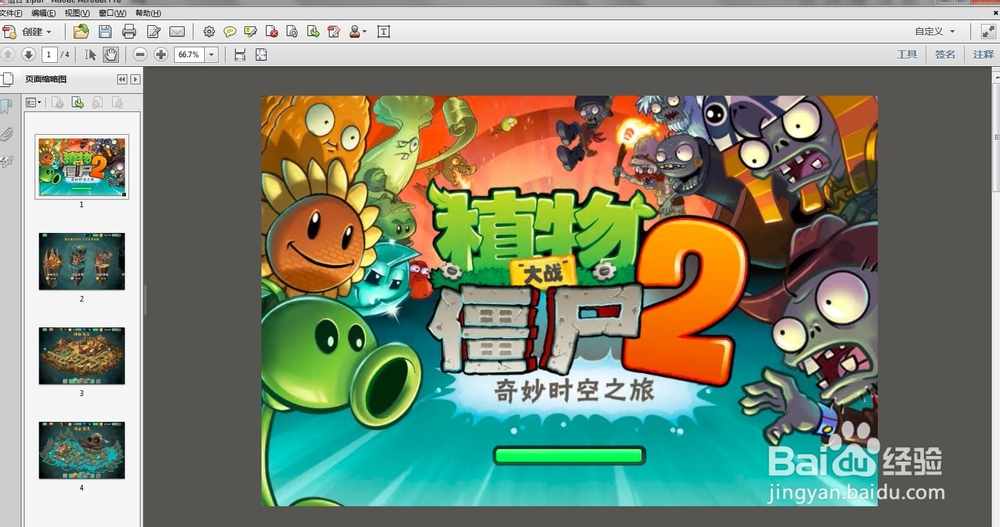Open the zoom percentage dropdown arrow
Screen dimensions: 1000x527
pyautogui.click(x=212, y=54)
